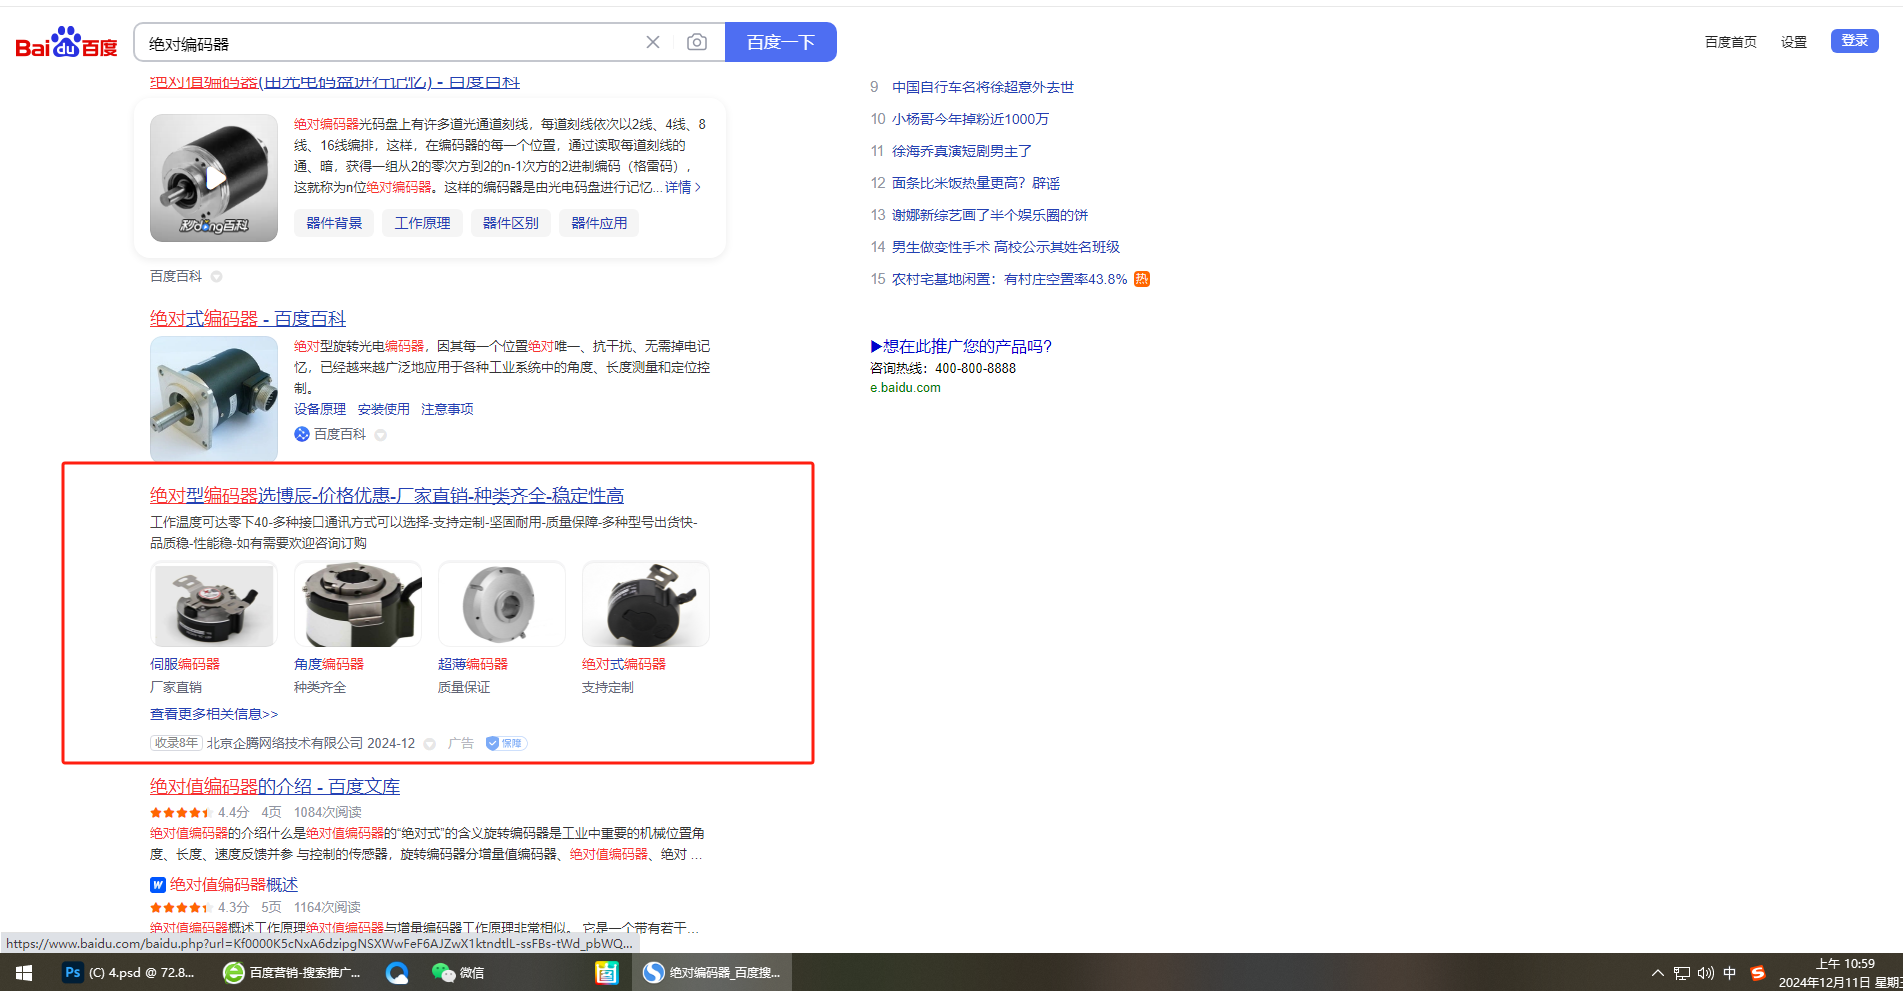Open hot search 农村宅基地闲置 item

click(1010, 279)
